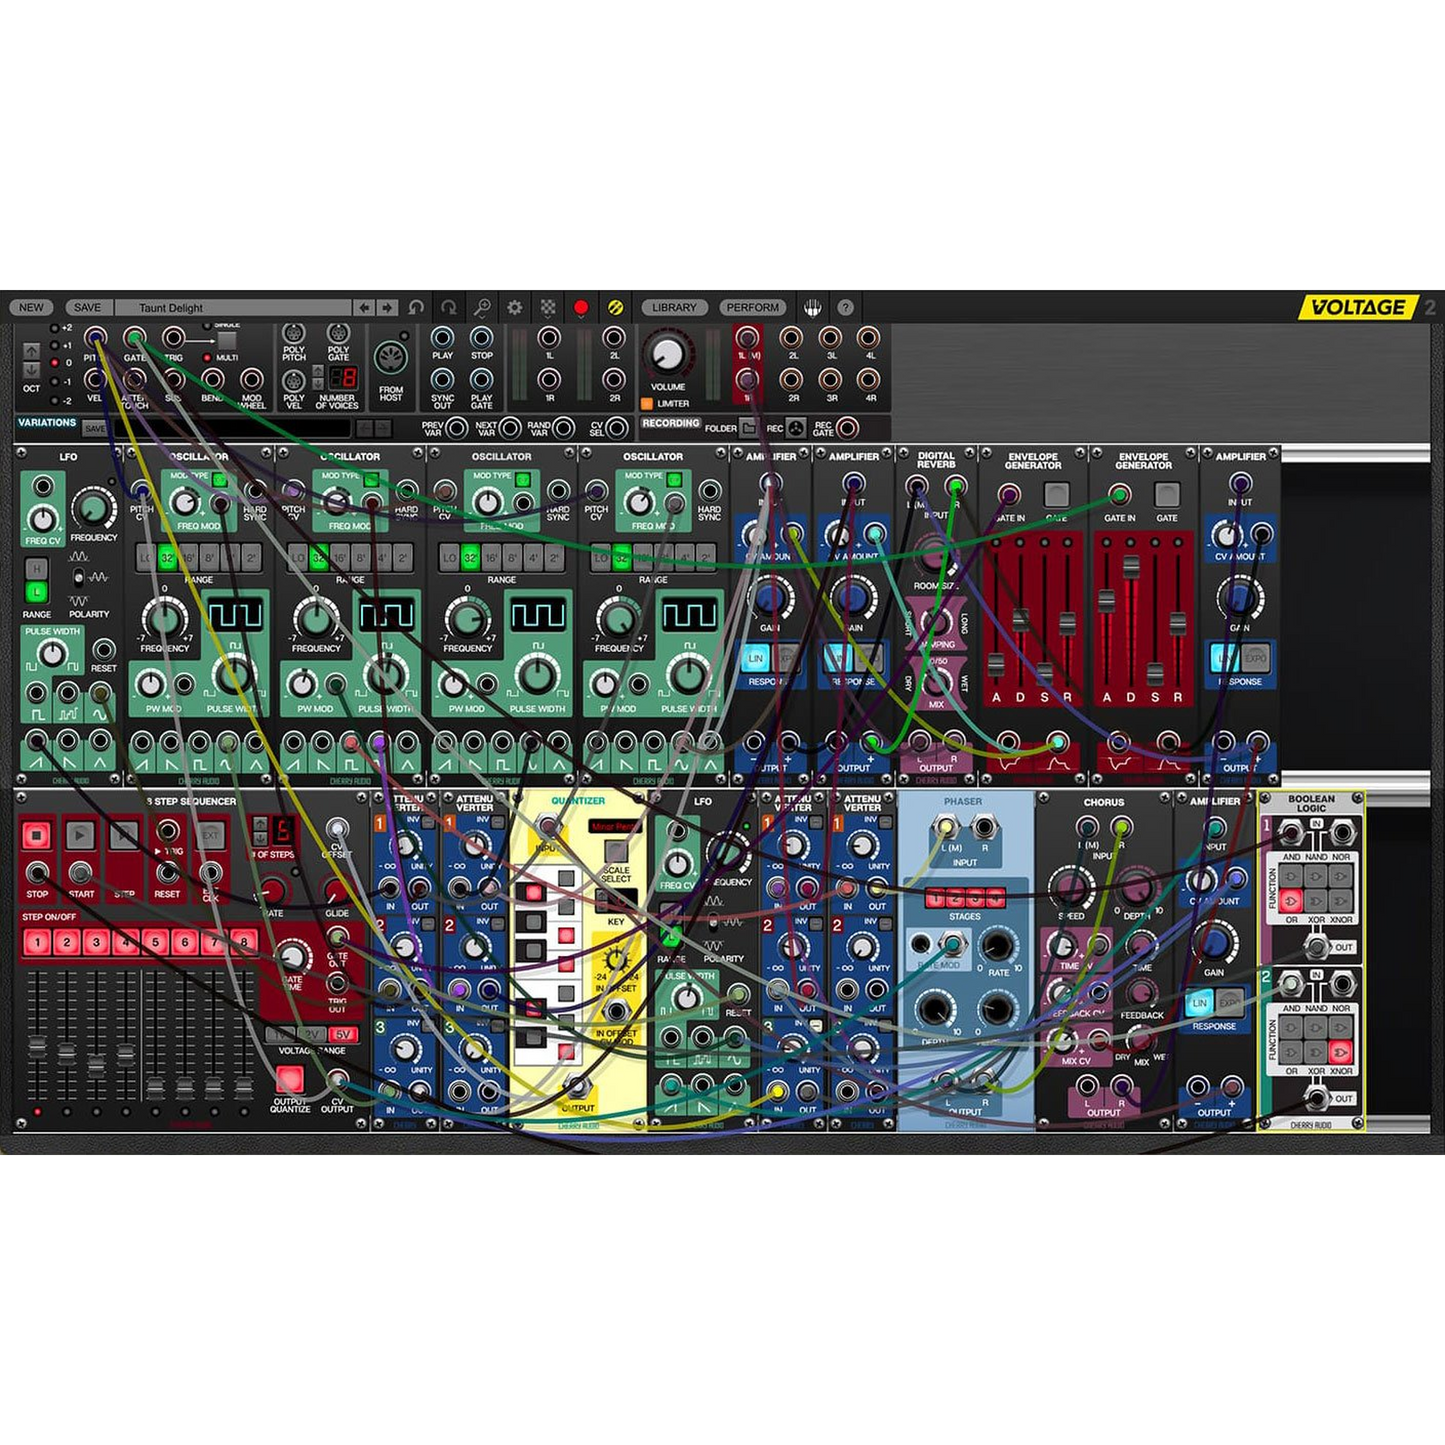Click the undo arrow in the toolbar
This screenshot has height=1445, width=1445.
pos(416,308)
